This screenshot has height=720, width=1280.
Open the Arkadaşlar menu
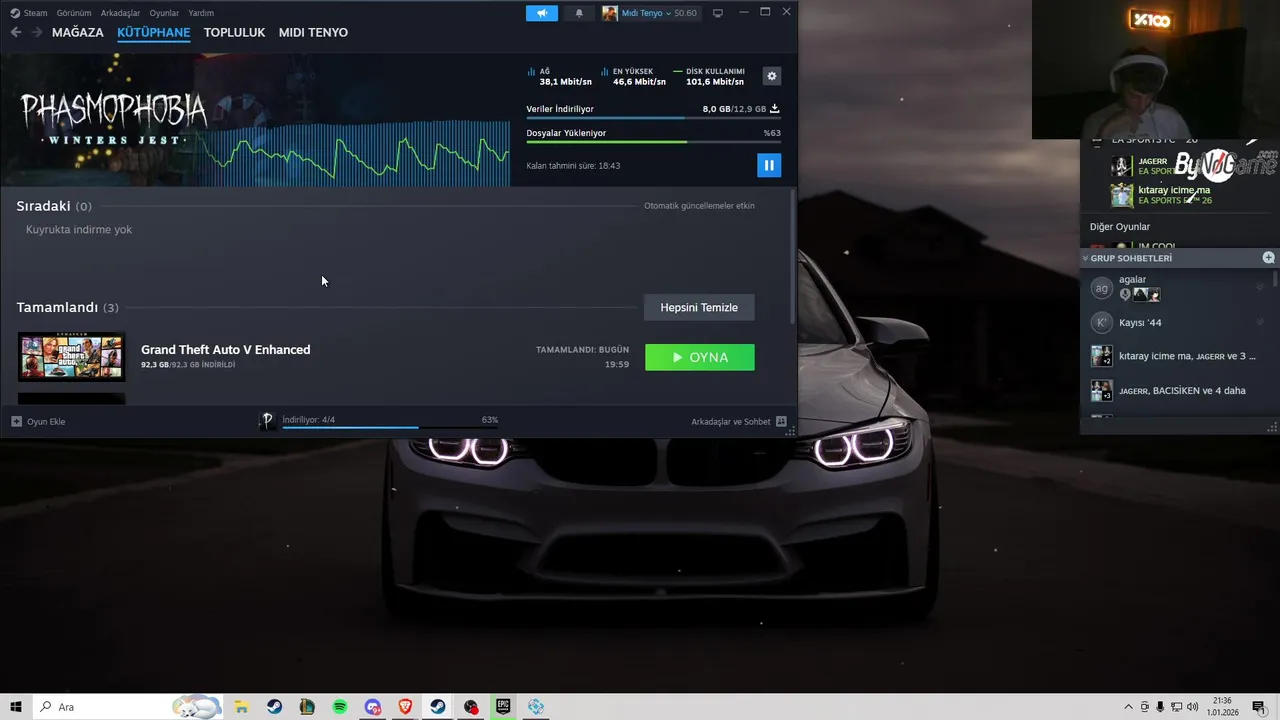[x=121, y=13]
